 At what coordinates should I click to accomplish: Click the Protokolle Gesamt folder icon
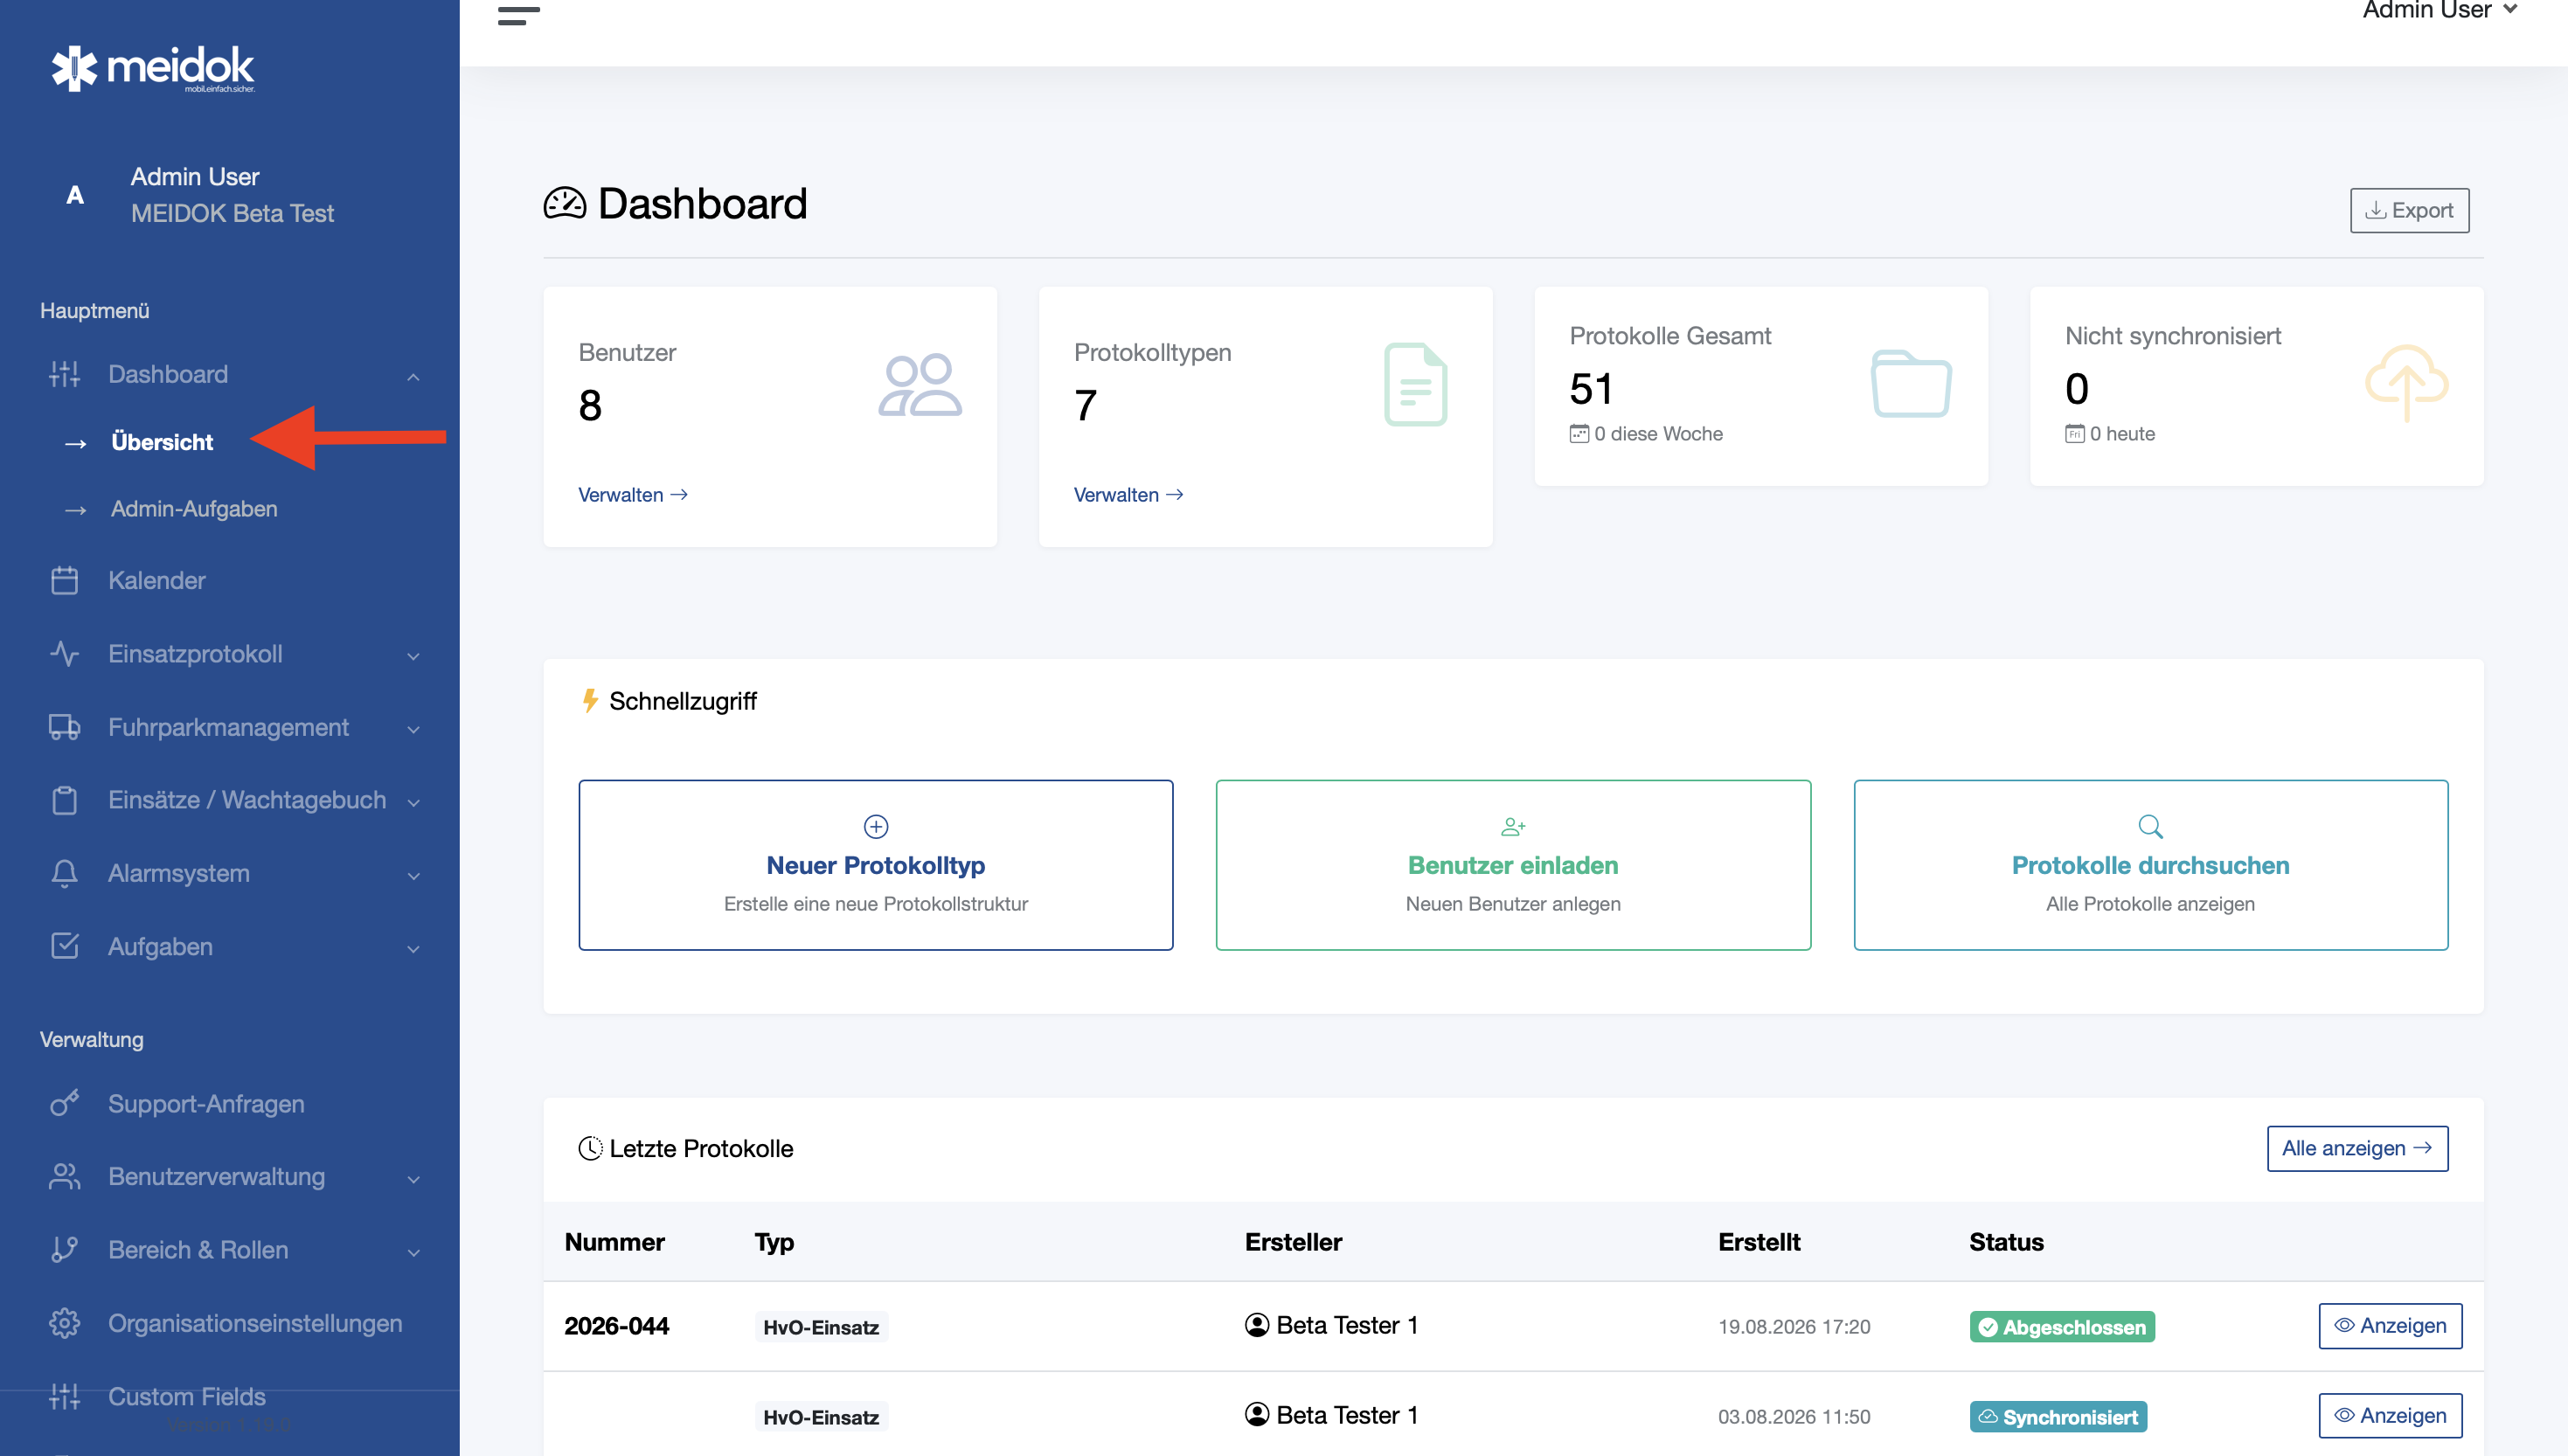pos(1911,383)
